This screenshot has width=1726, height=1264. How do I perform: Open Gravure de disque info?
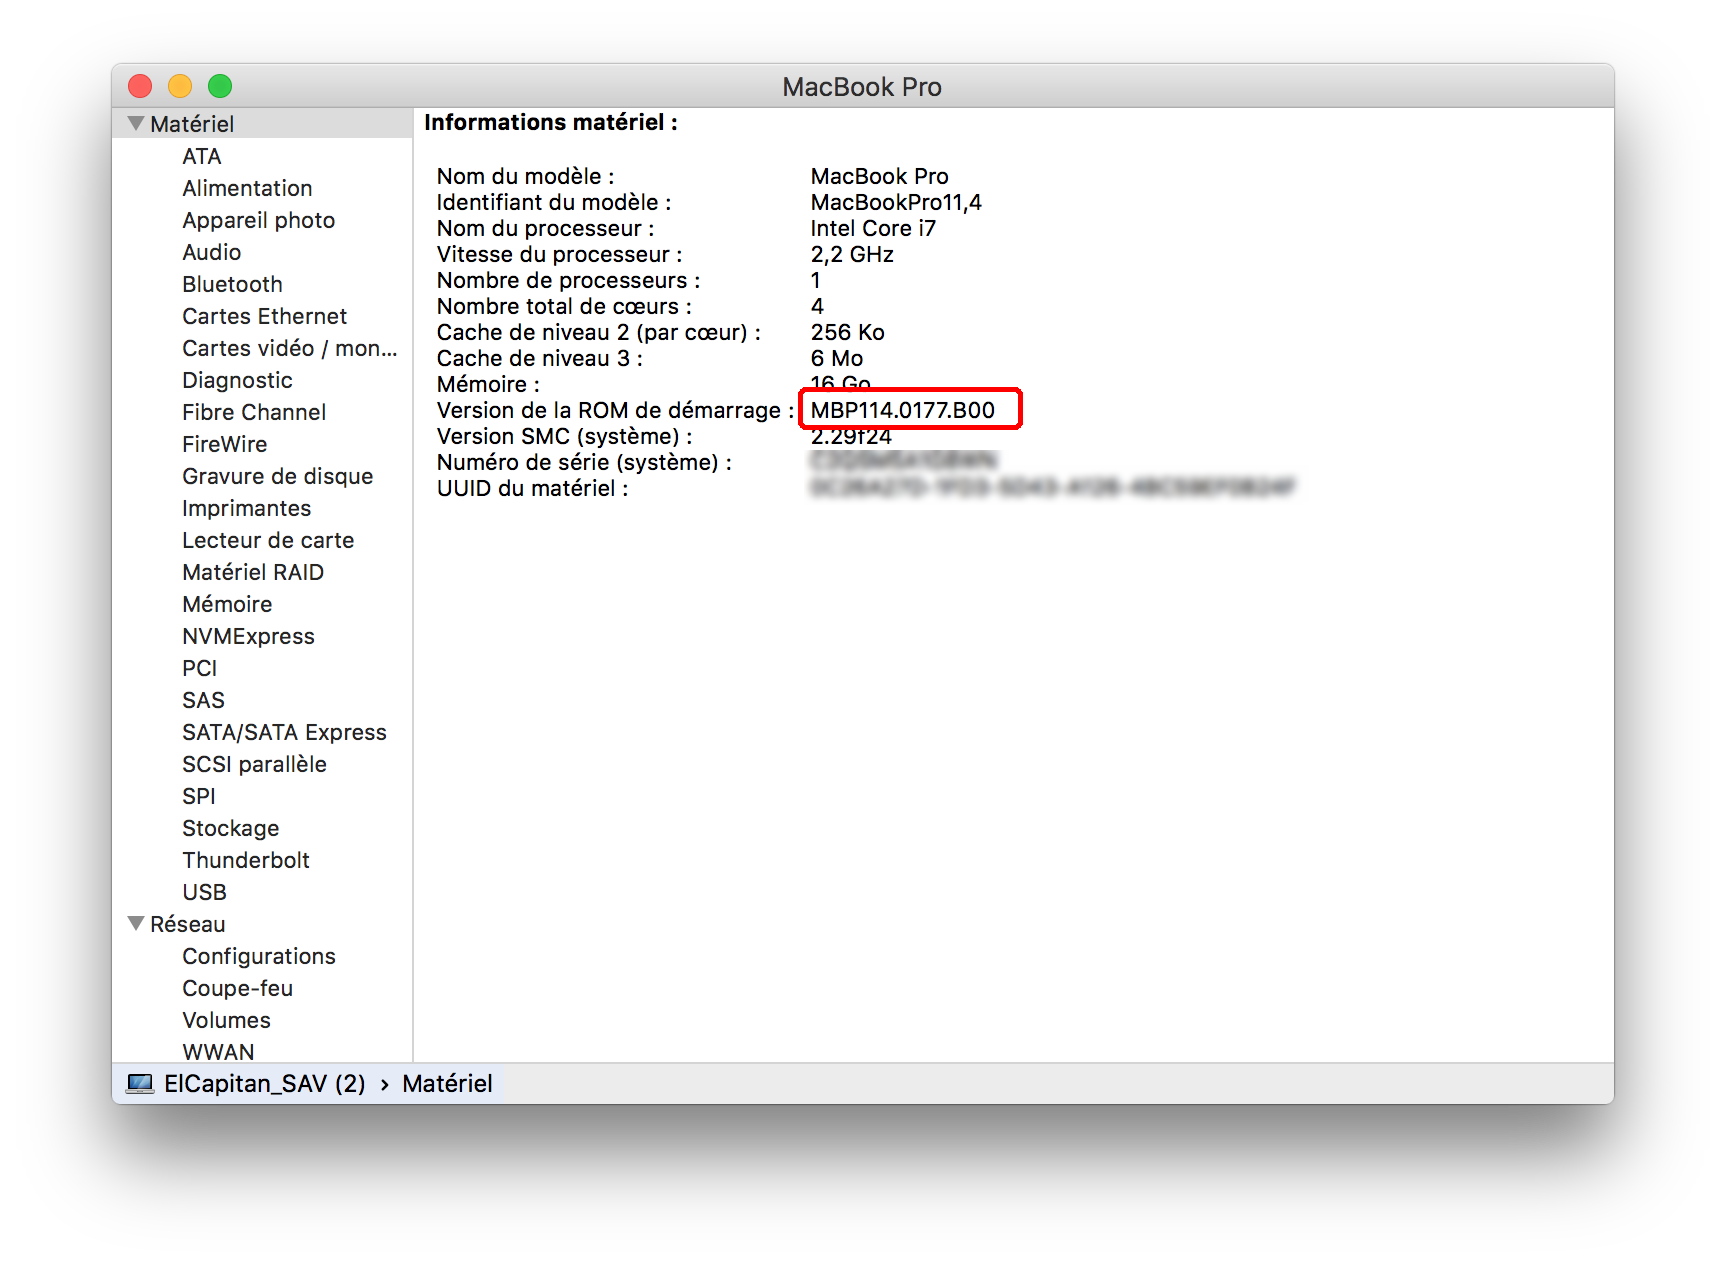(x=277, y=476)
